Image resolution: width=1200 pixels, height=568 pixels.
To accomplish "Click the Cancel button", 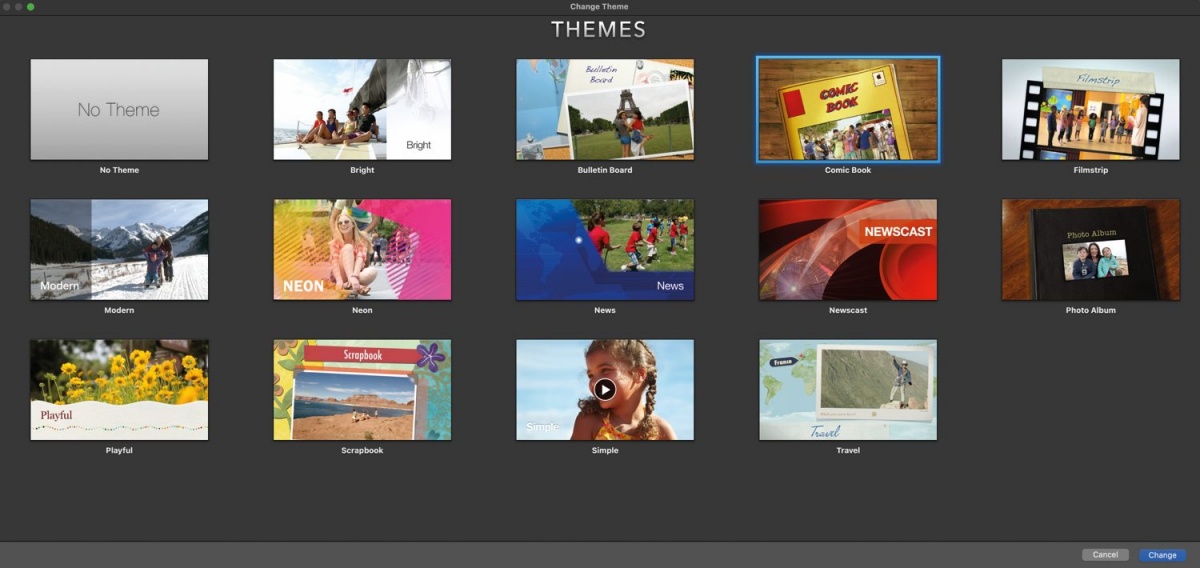I will click(x=1105, y=555).
